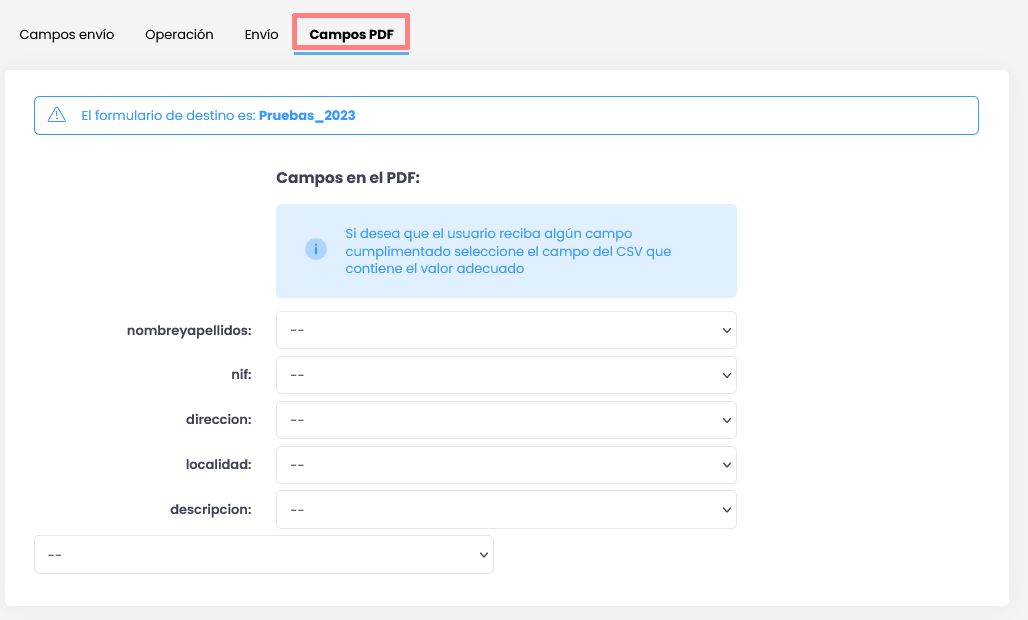Screen dimensions: 1028x620
Task: Open the unlabeled dropdown at the bottom left
Action: pyautogui.click(x=264, y=555)
